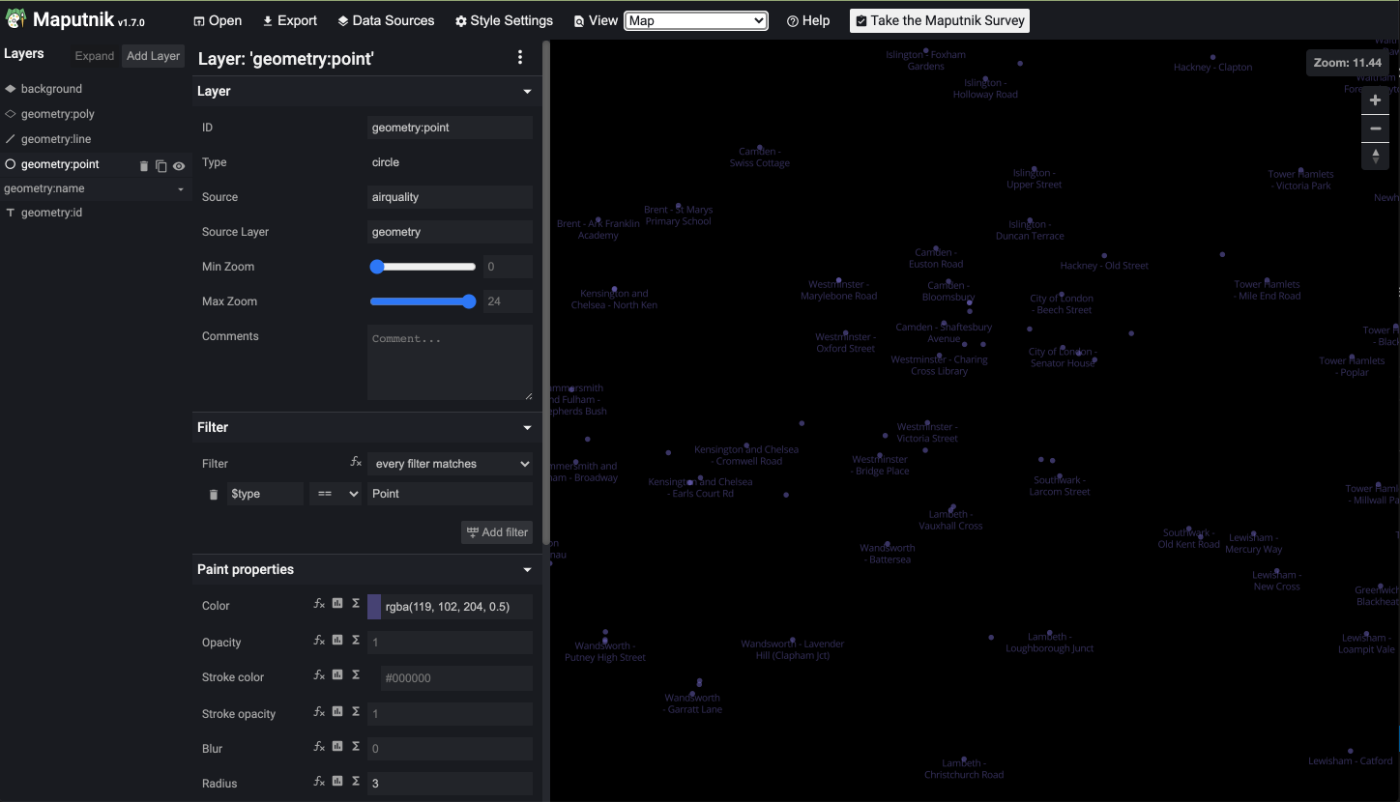Click the data function icon for Radius

(338, 782)
